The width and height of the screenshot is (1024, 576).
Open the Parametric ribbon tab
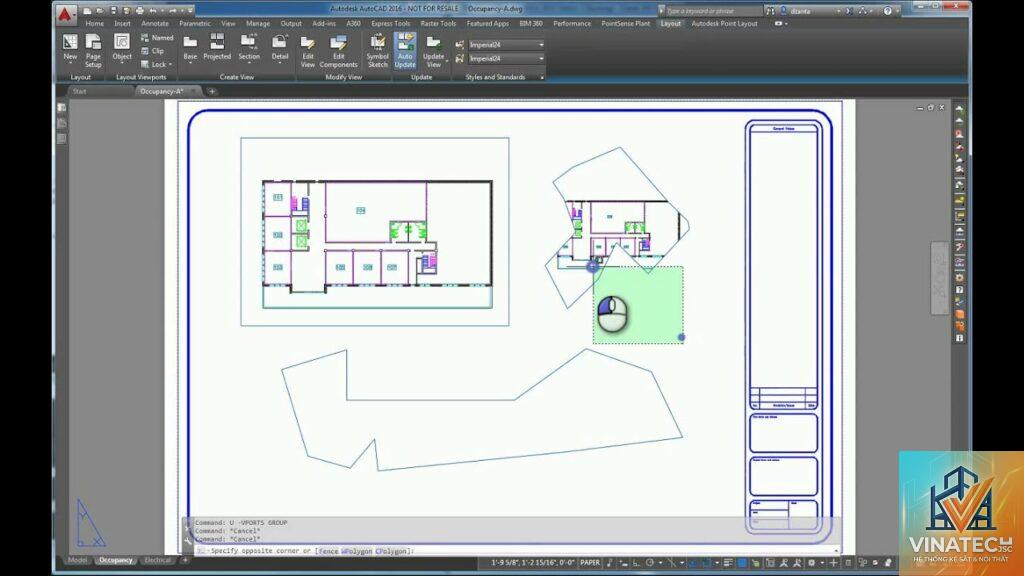pos(195,24)
